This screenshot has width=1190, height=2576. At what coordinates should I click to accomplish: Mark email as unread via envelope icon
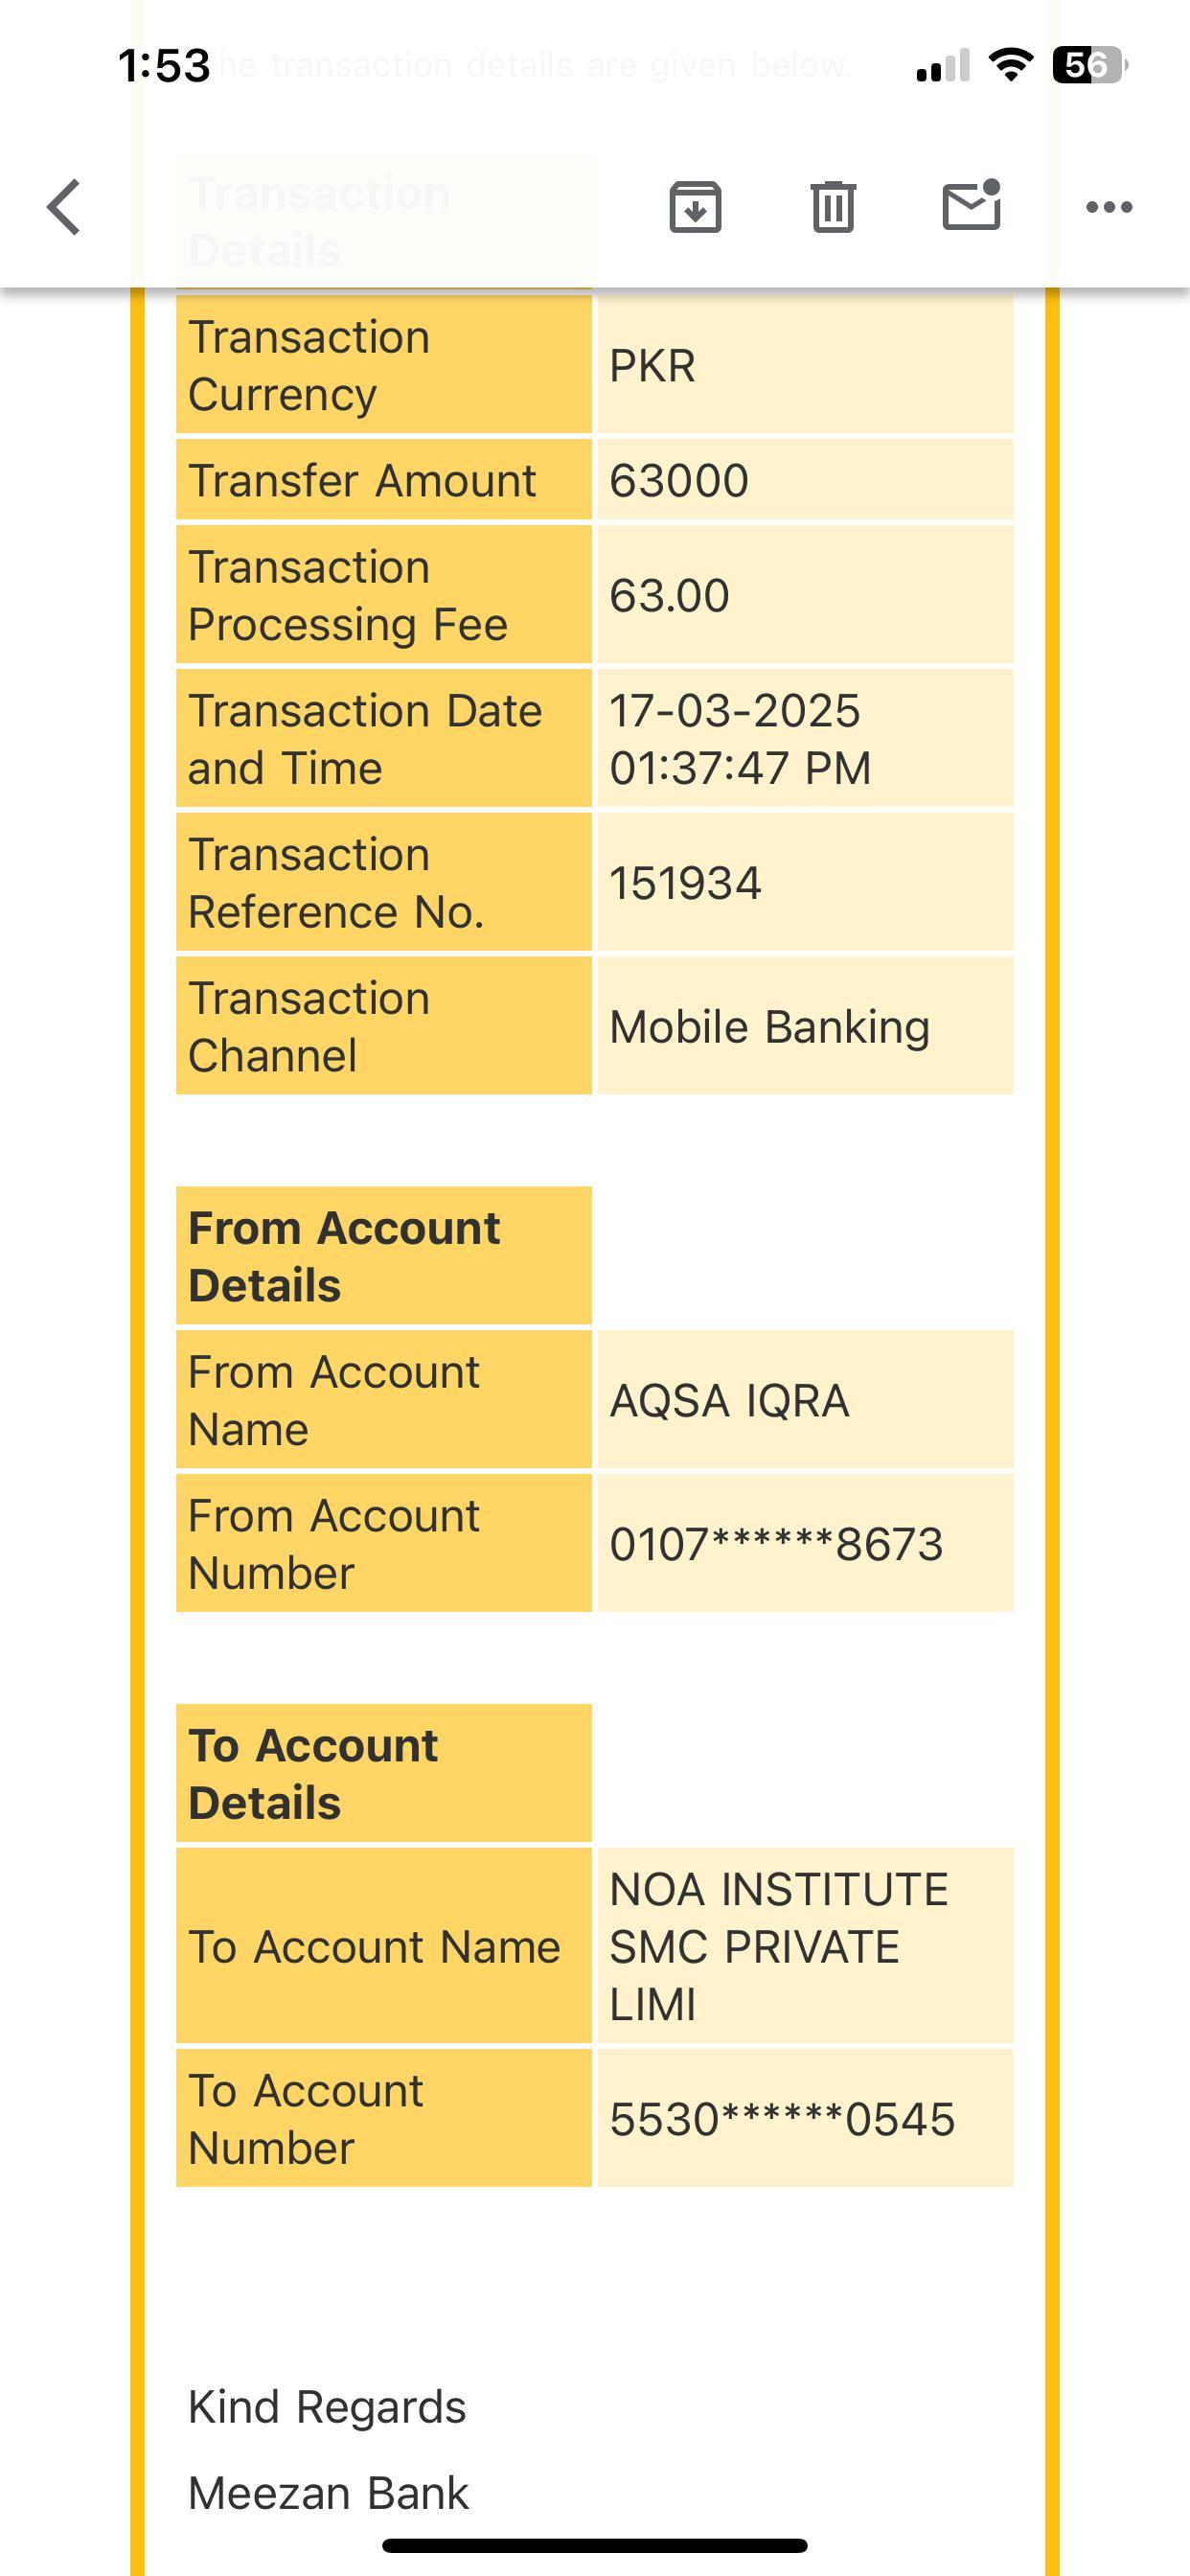(x=971, y=206)
